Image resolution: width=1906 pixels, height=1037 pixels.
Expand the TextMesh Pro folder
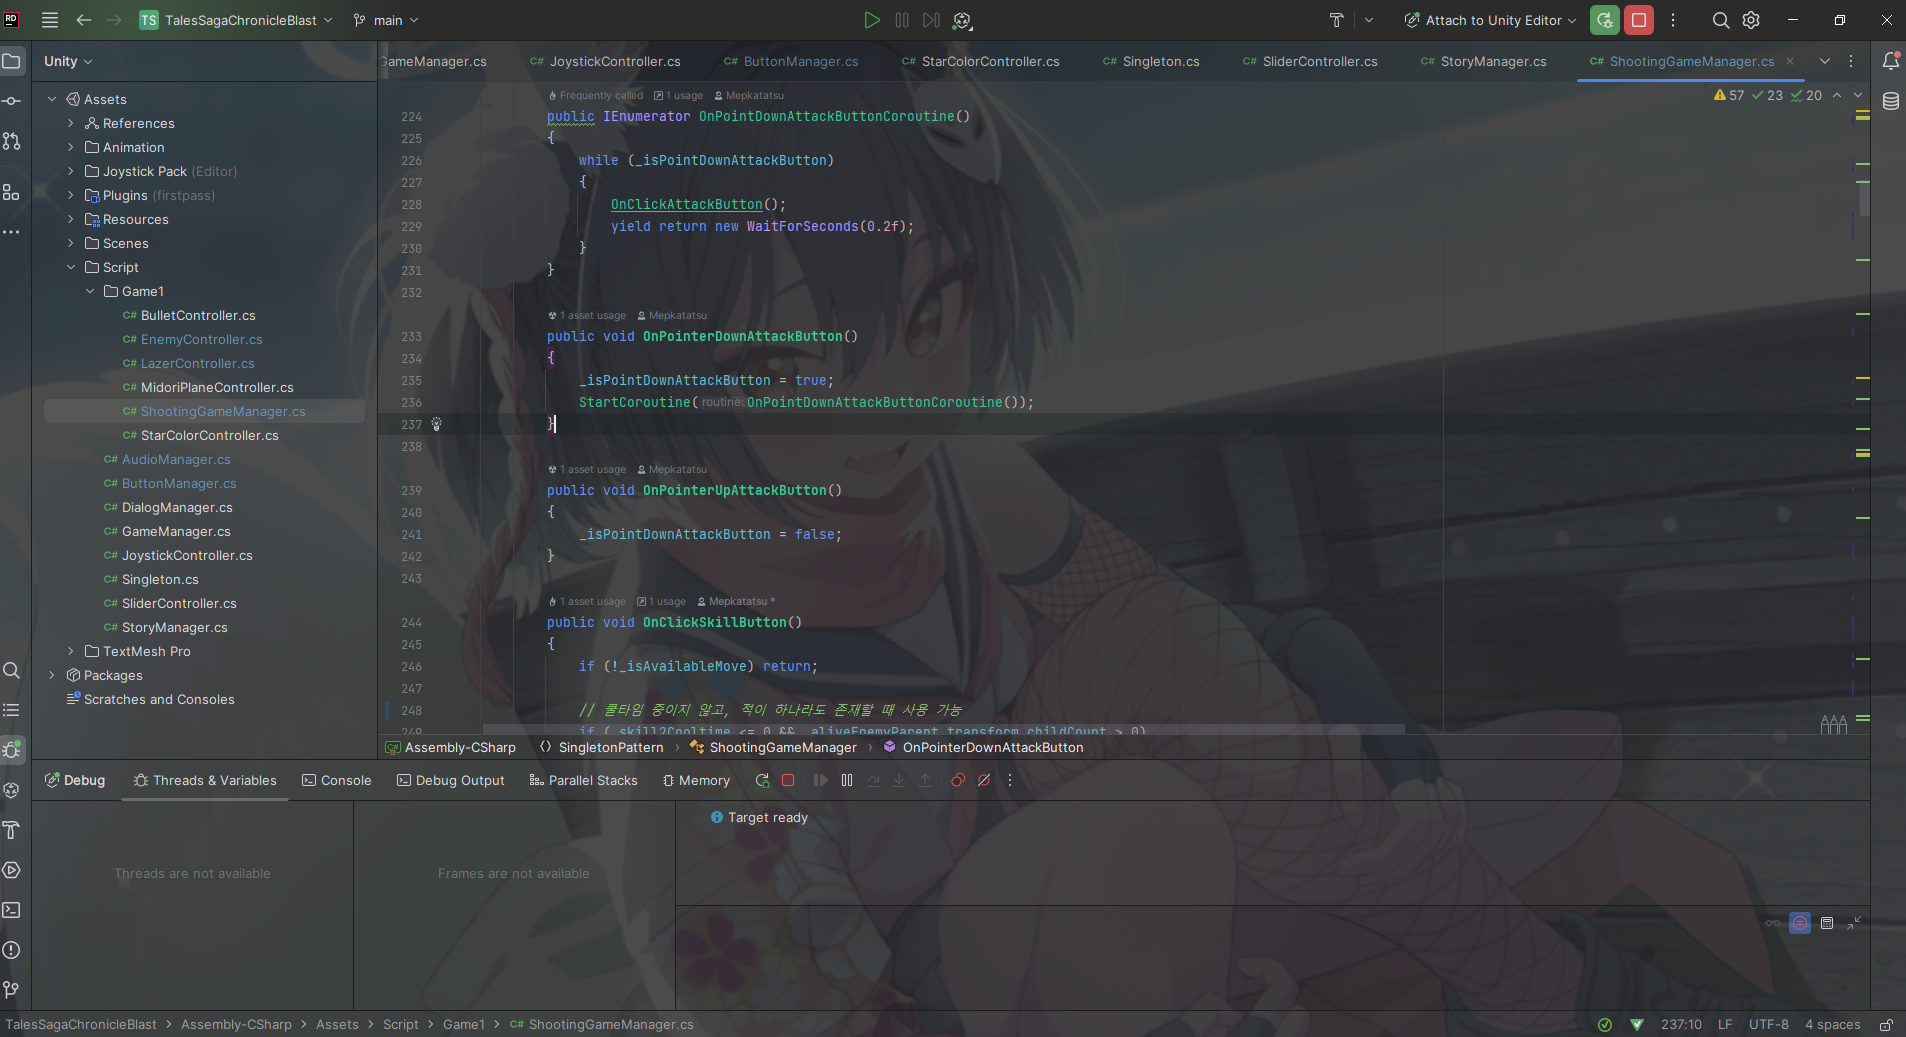point(71,651)
